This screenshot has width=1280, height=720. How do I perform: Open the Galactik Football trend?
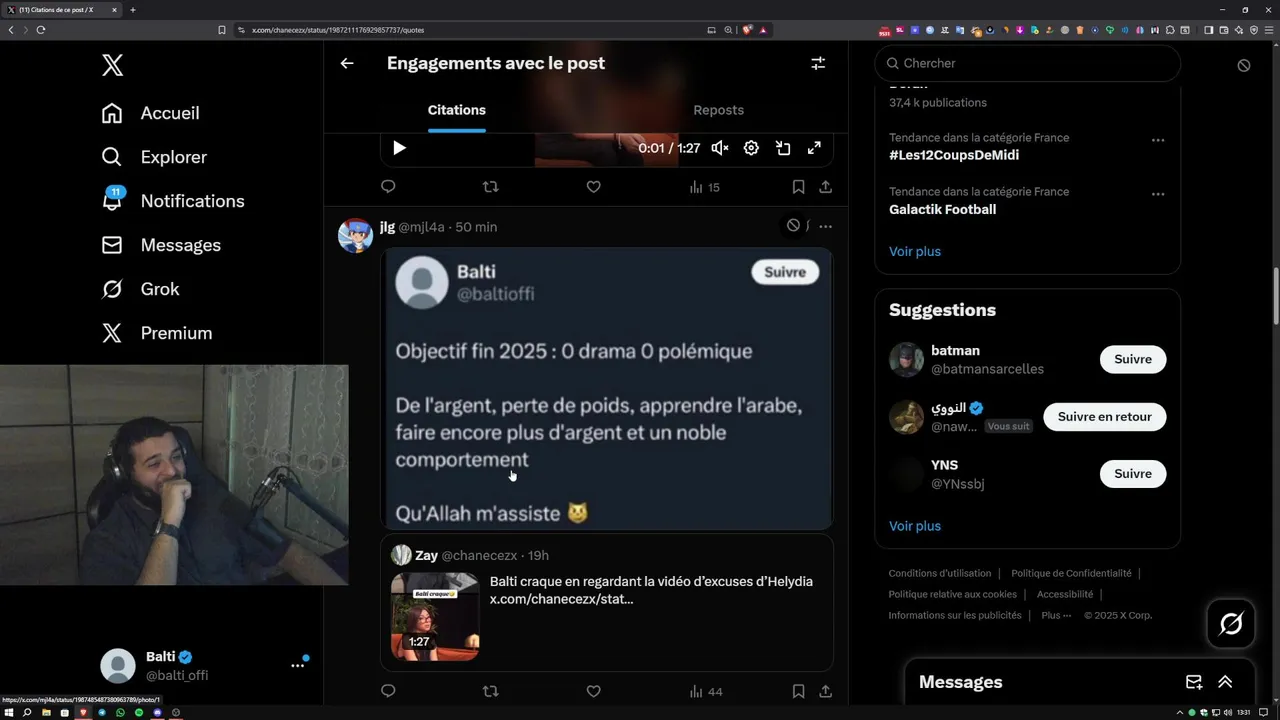pyautogui.click(x=942, y=209)
